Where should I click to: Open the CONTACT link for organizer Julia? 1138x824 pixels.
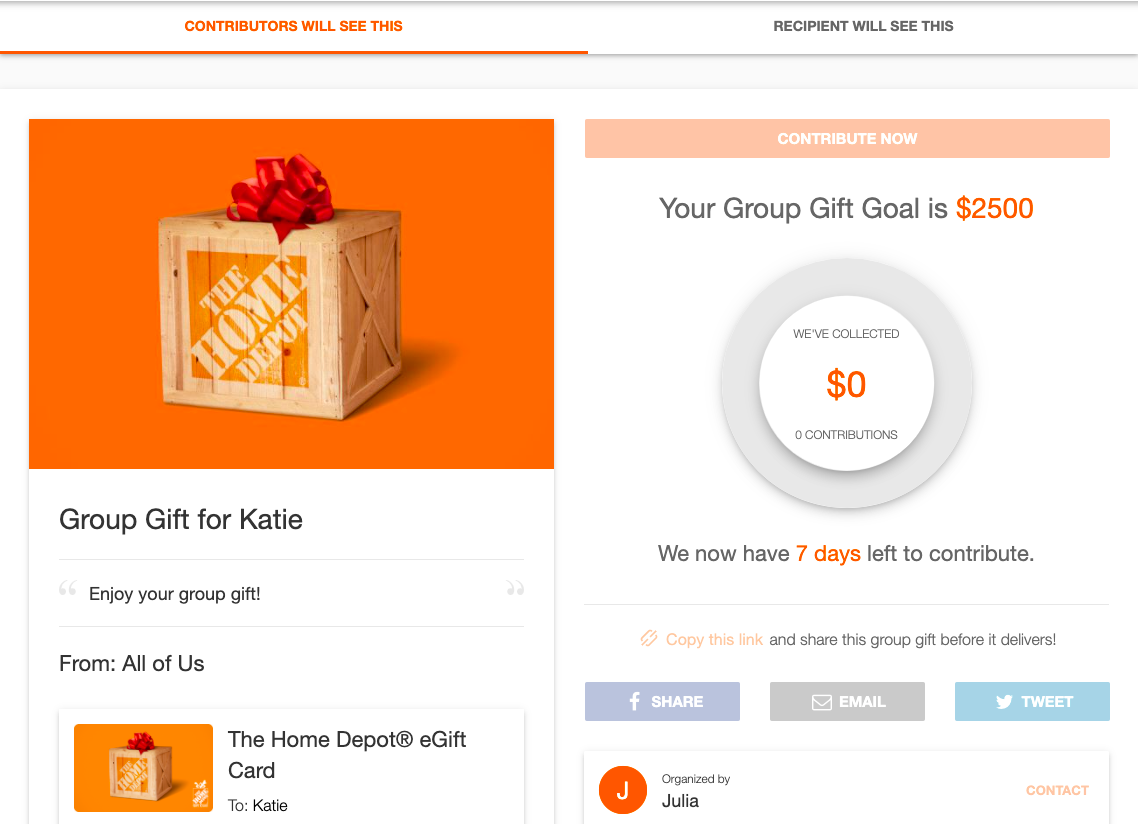[1057, 790]
